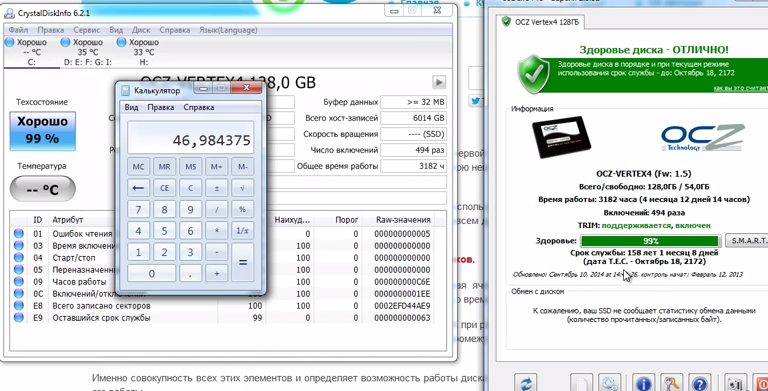This screenshot has width=768, height=391.
Task: Click the calculator display showing 46,984375
Action: click(191, 138)
